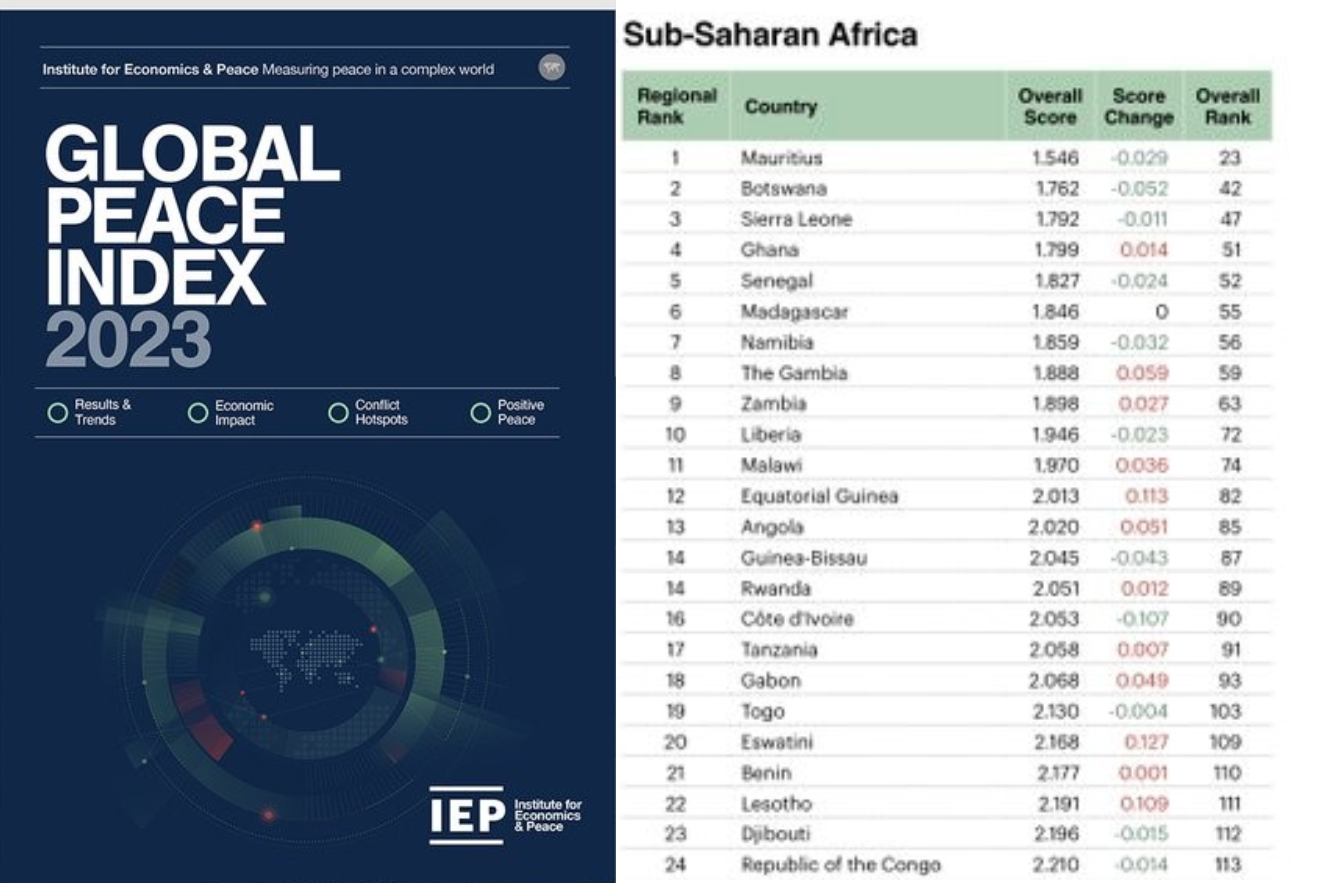Click Angola in the country column
This screenshot has height=883, width=1327.
tap(772, 527)
